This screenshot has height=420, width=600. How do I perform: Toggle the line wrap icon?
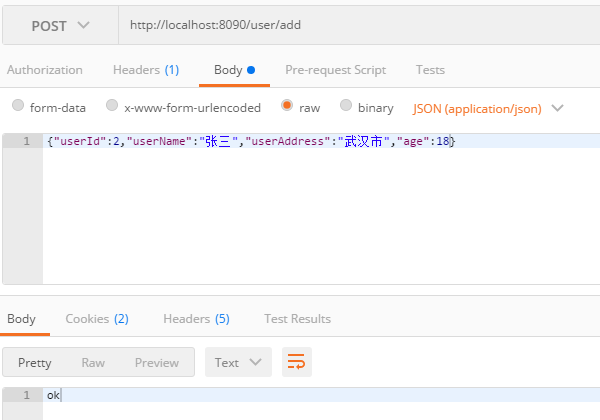pyautogui.click(x=297, y=362)
